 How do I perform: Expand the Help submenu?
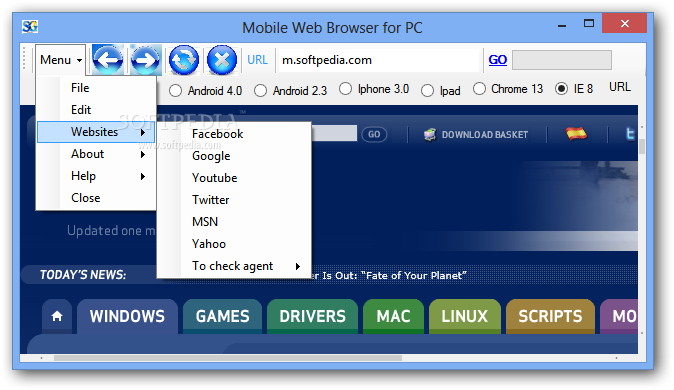point(96,176)
